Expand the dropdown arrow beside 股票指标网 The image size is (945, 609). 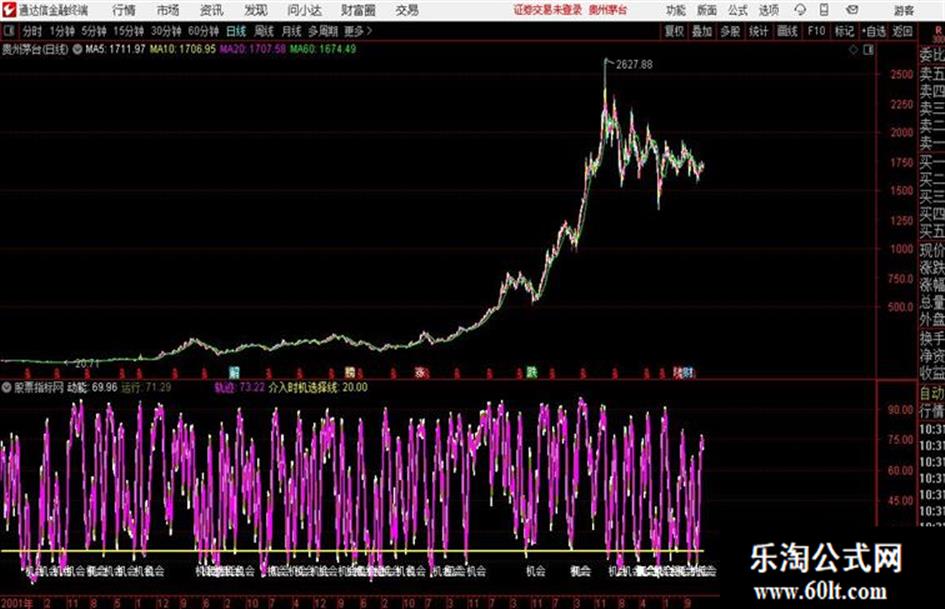coord(7,387)
